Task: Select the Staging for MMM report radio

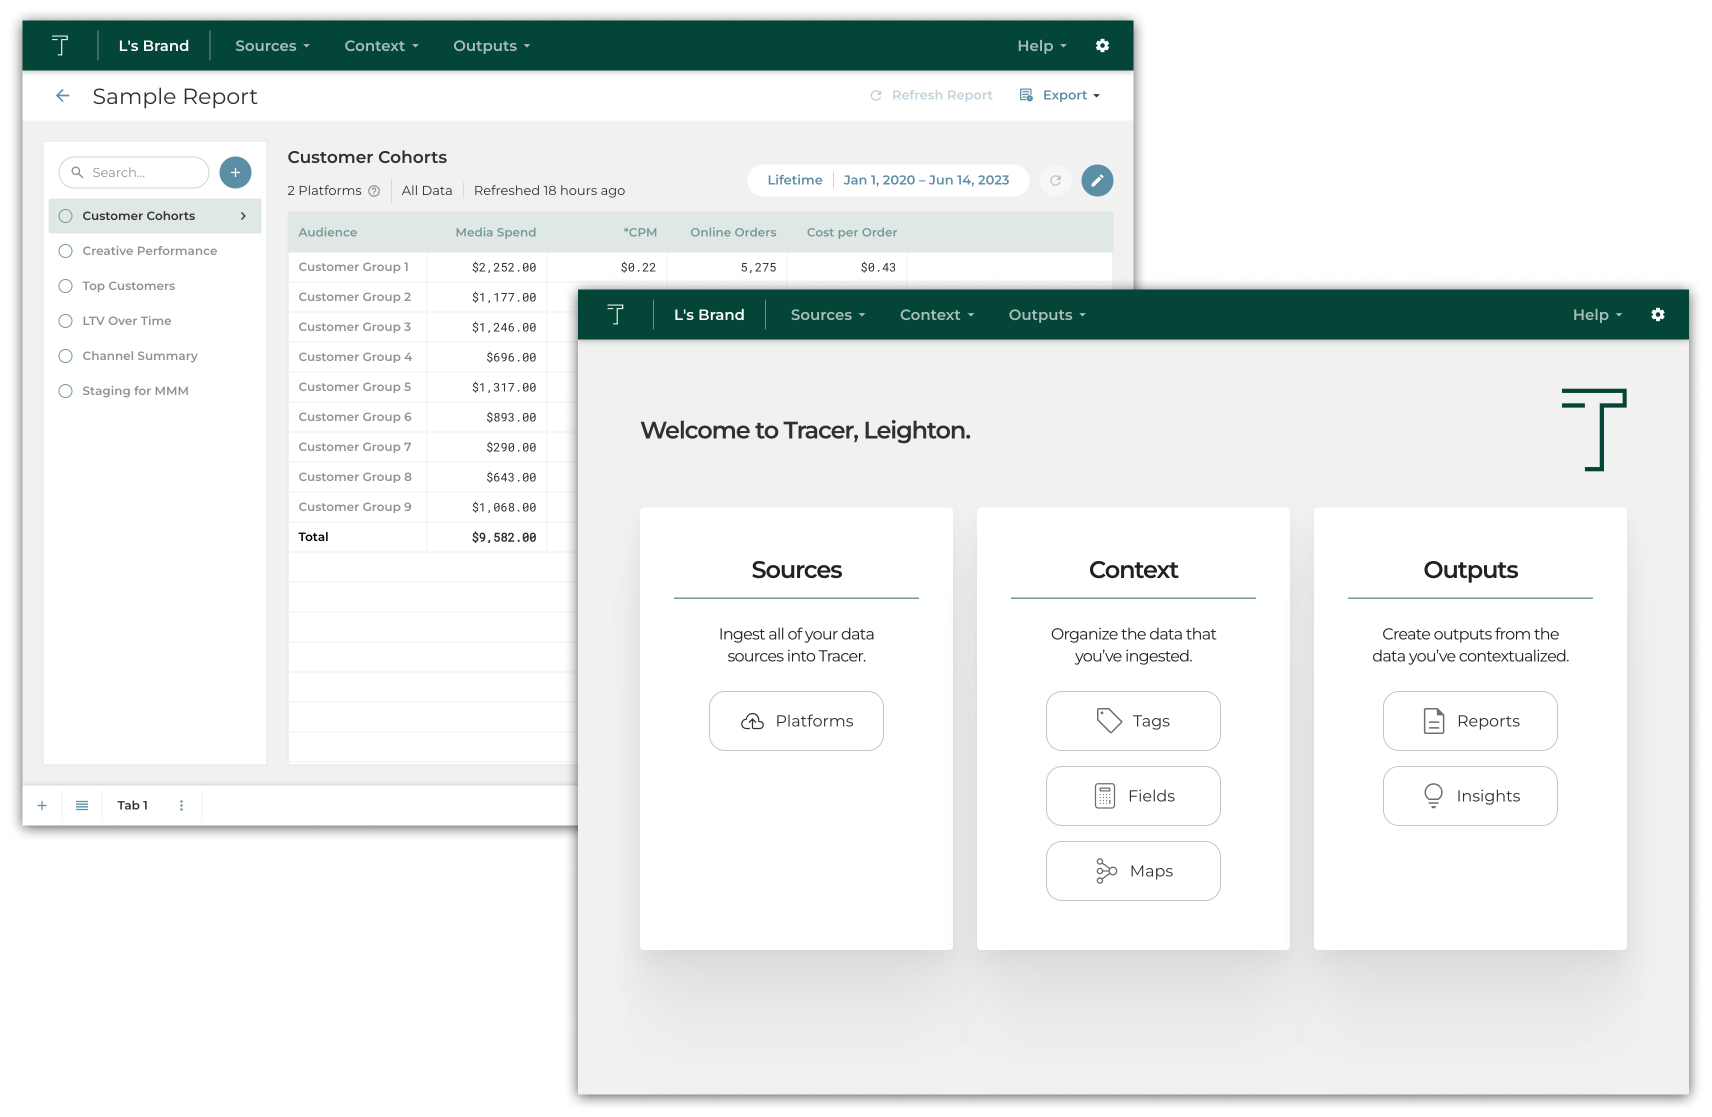Action: point(66,391)
